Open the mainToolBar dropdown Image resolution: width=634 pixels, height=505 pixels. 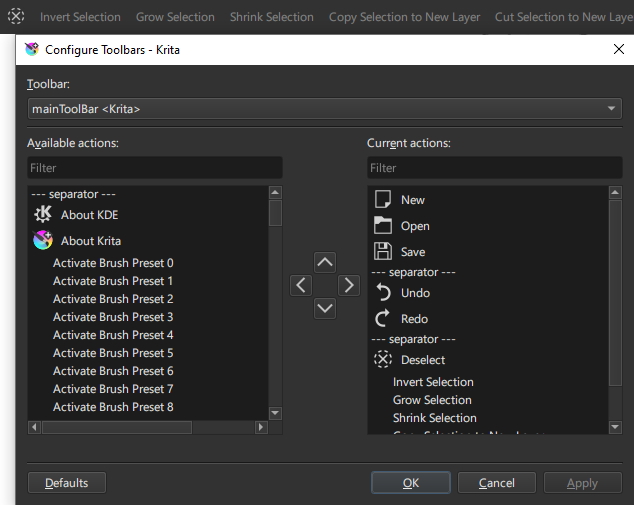coord(325,108)
